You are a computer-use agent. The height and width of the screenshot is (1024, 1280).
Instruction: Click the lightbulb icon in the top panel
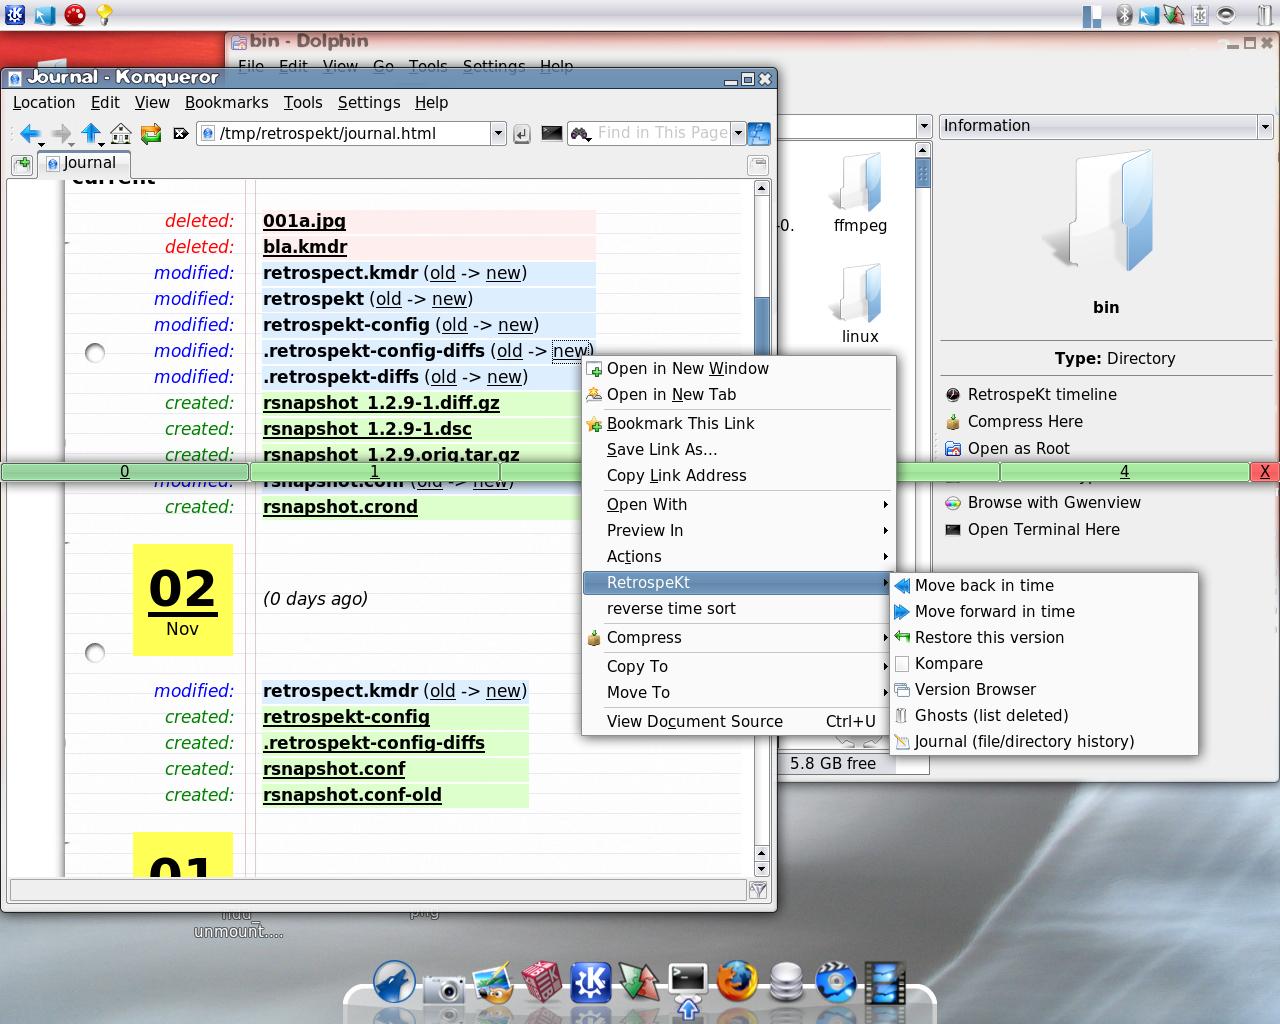(x=104, y=14)
